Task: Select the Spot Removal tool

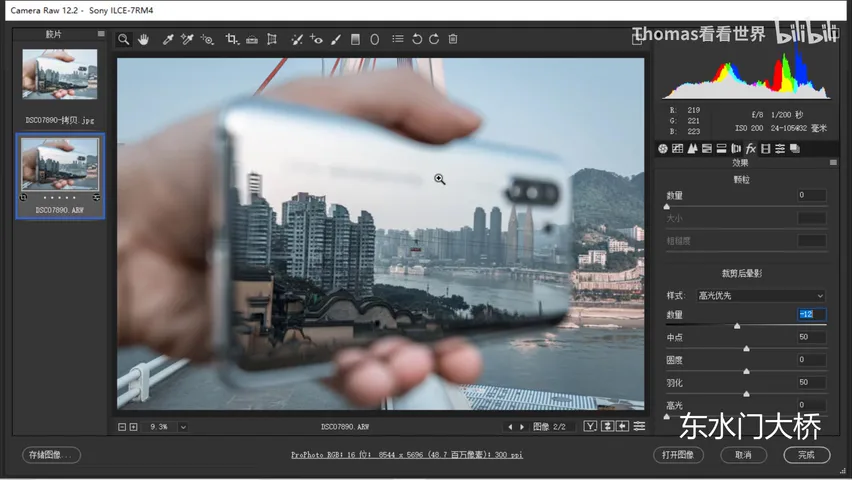Action: [x=296, y=39]
